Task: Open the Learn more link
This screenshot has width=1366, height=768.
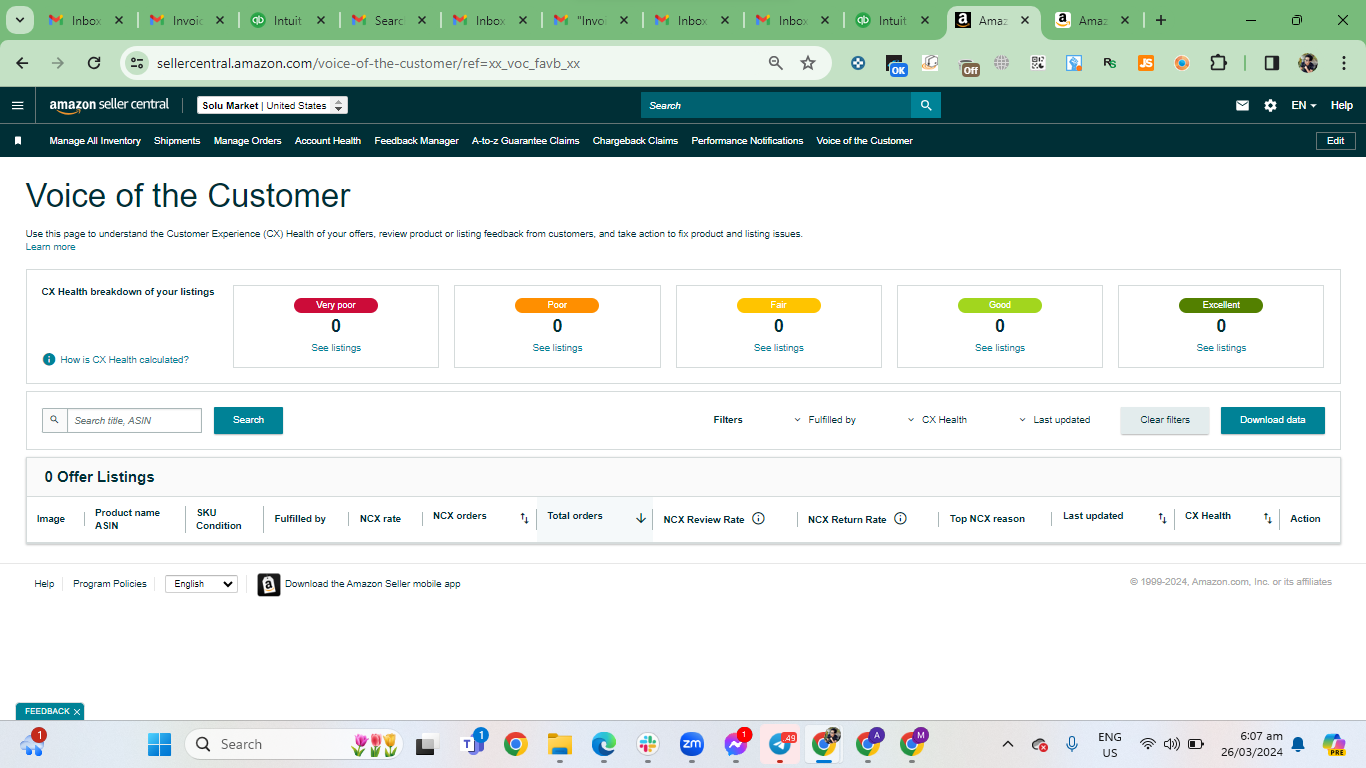Action: tap(50, 247)
